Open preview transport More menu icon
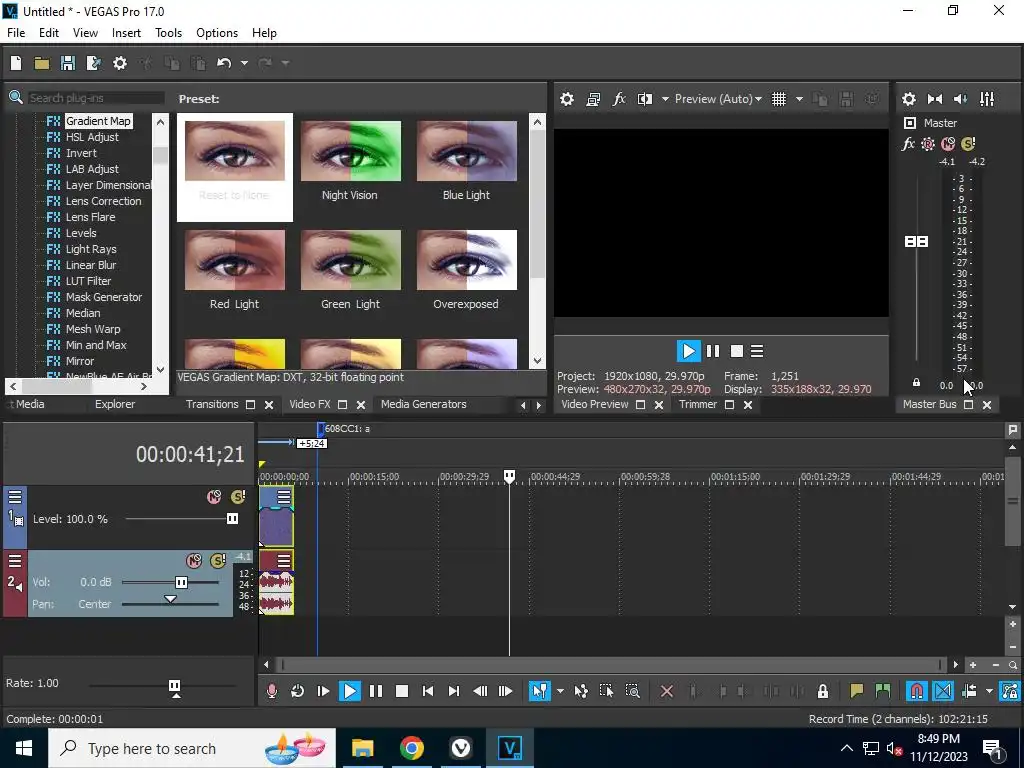Image resolution: width=1024 pixels, height=768 pixels. click(x=757, y=351)
